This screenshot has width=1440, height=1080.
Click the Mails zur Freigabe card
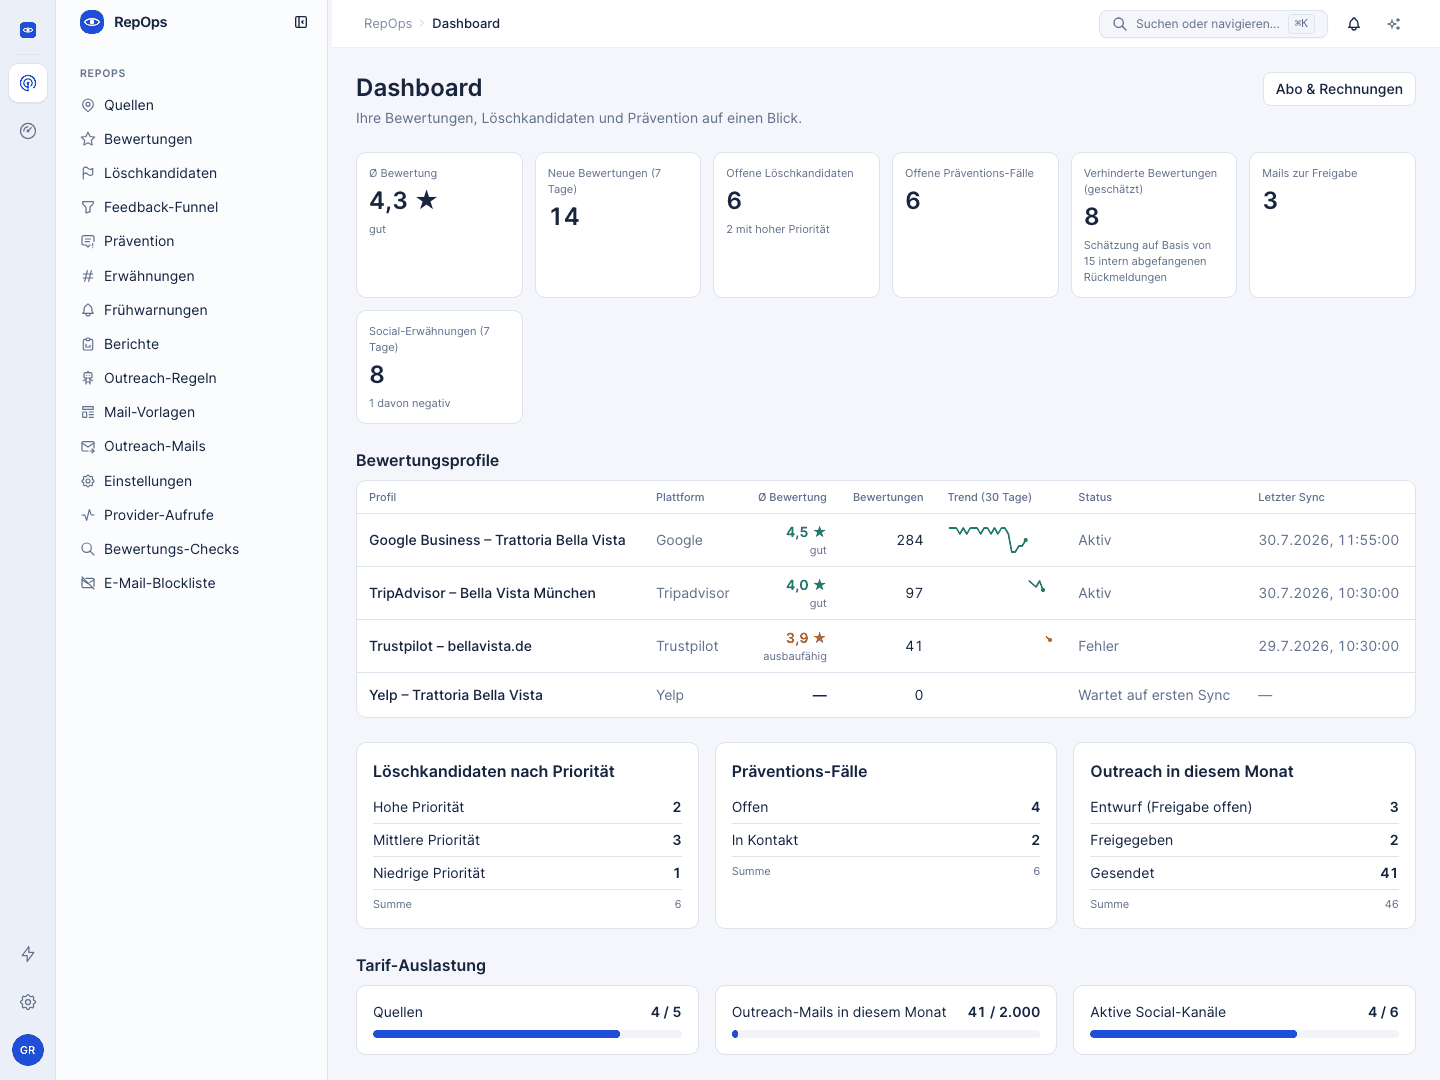click(x=1332, y=225)
